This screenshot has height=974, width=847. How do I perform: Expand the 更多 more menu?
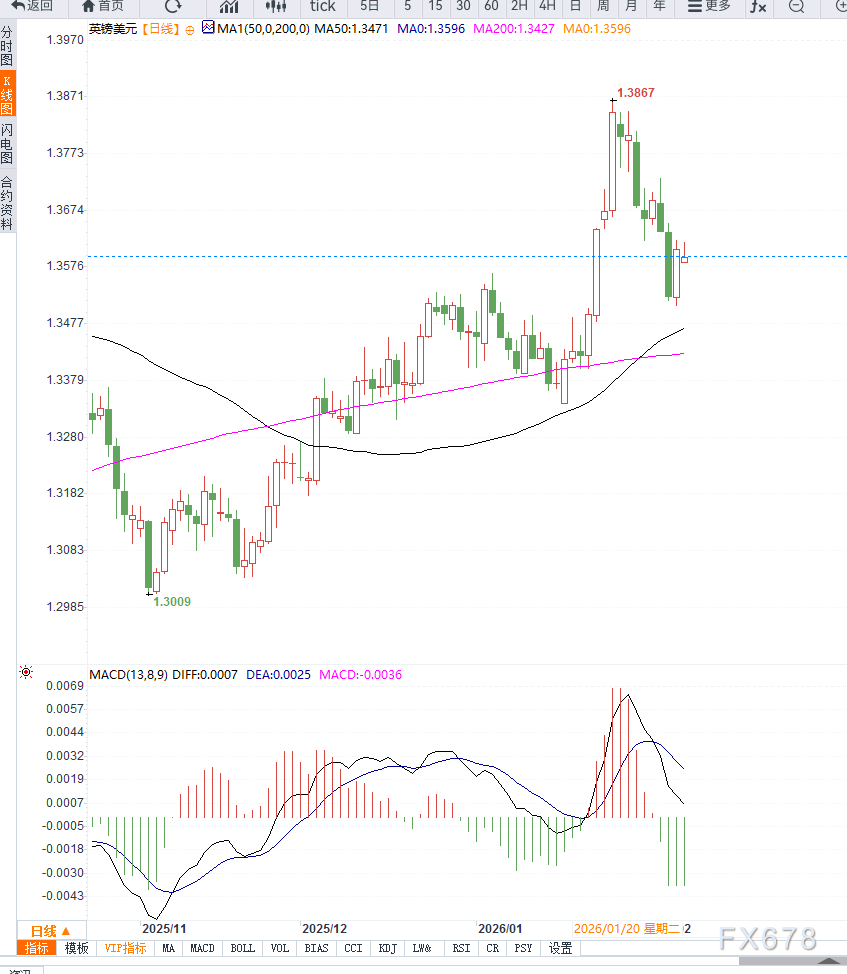coord(709,6)
